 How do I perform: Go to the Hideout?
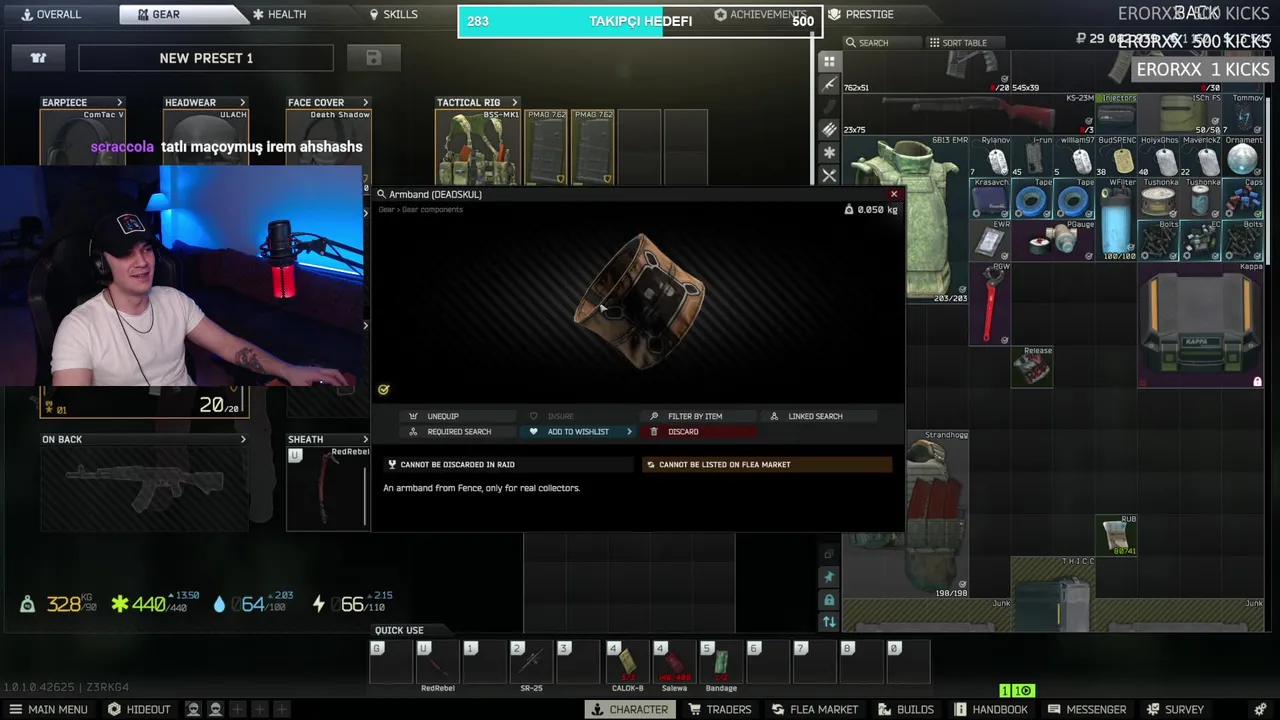coord(139,709)
